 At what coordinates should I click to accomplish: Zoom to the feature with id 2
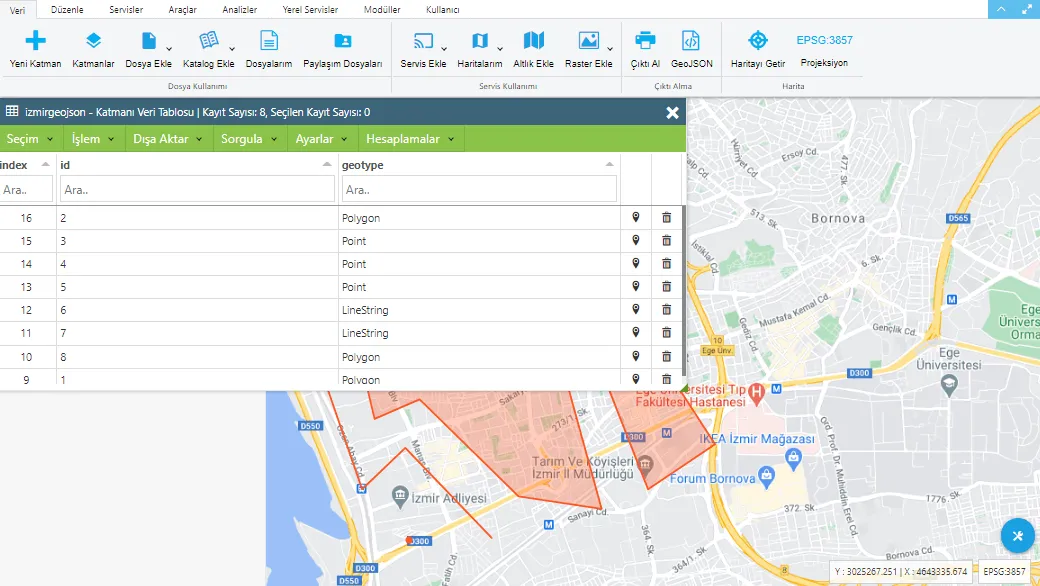[635, 217]
